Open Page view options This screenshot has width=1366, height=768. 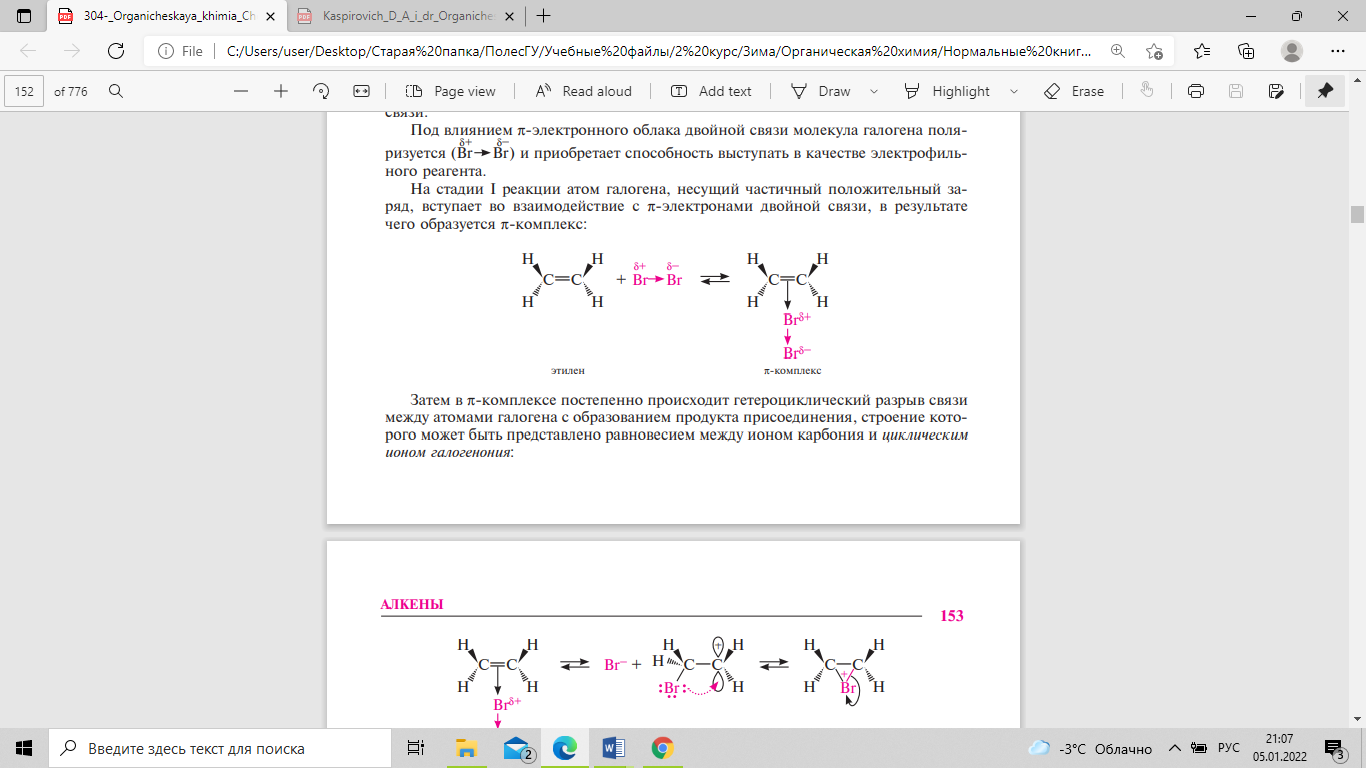coord(451,91)
